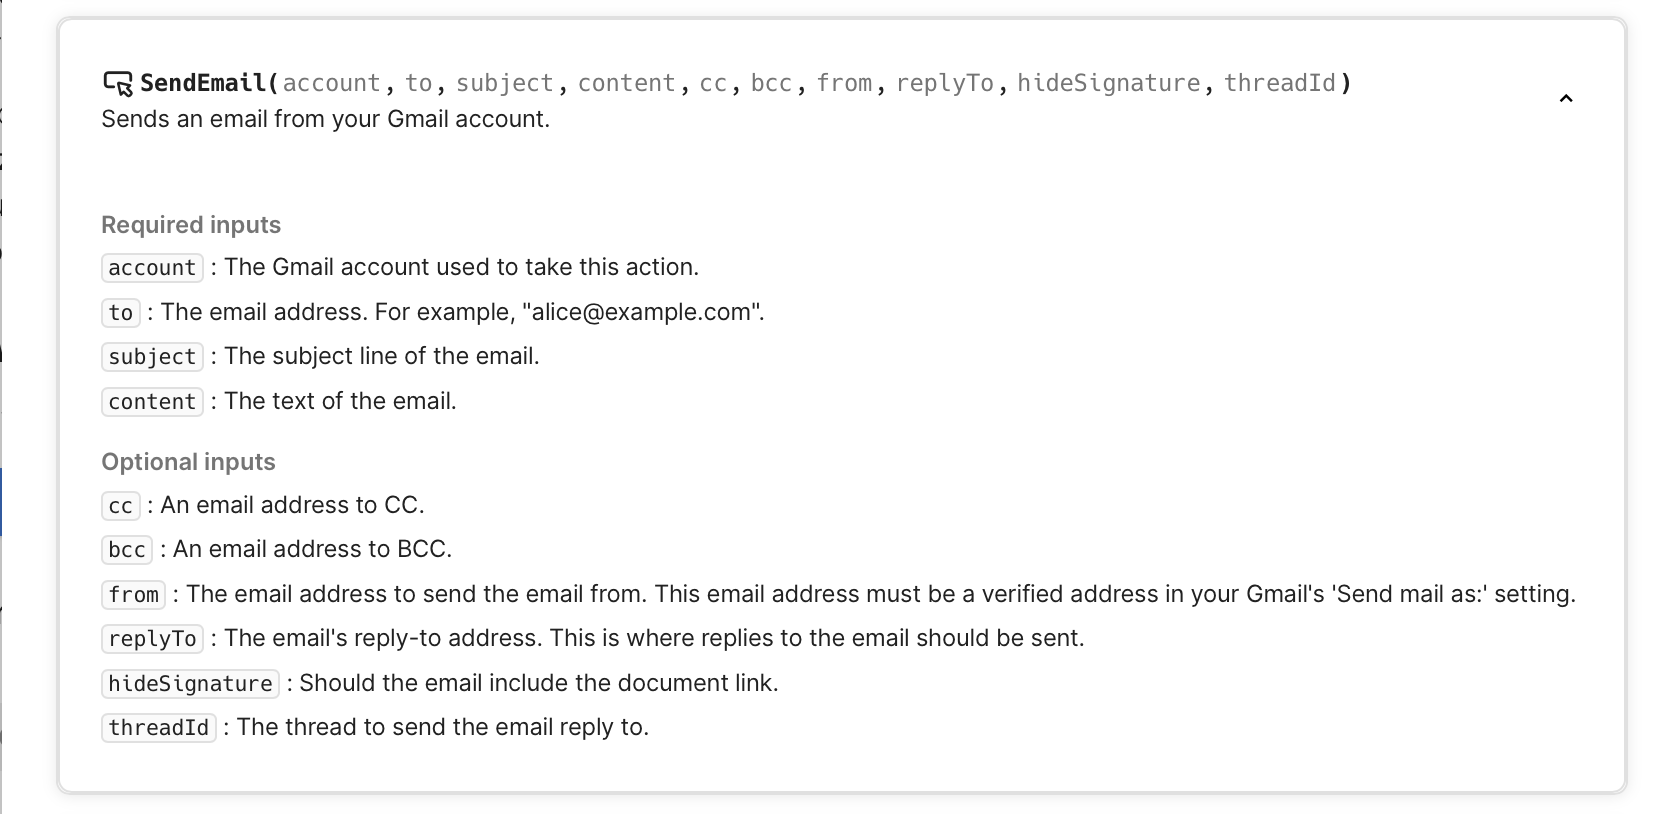This screenshot has width=1668, height=814.
Task: Click 'Required inputs' section heading
Action: tap(191, 225)
